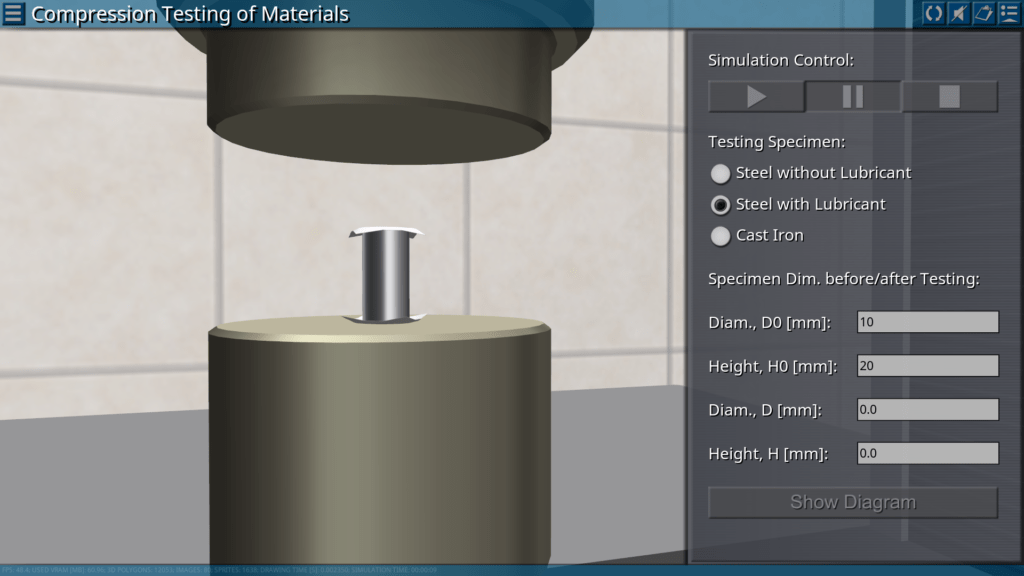The image size is (1024, 576).
Task: Focus the Height, H result field
Action: pyautogui.click(x=927, y=454)
